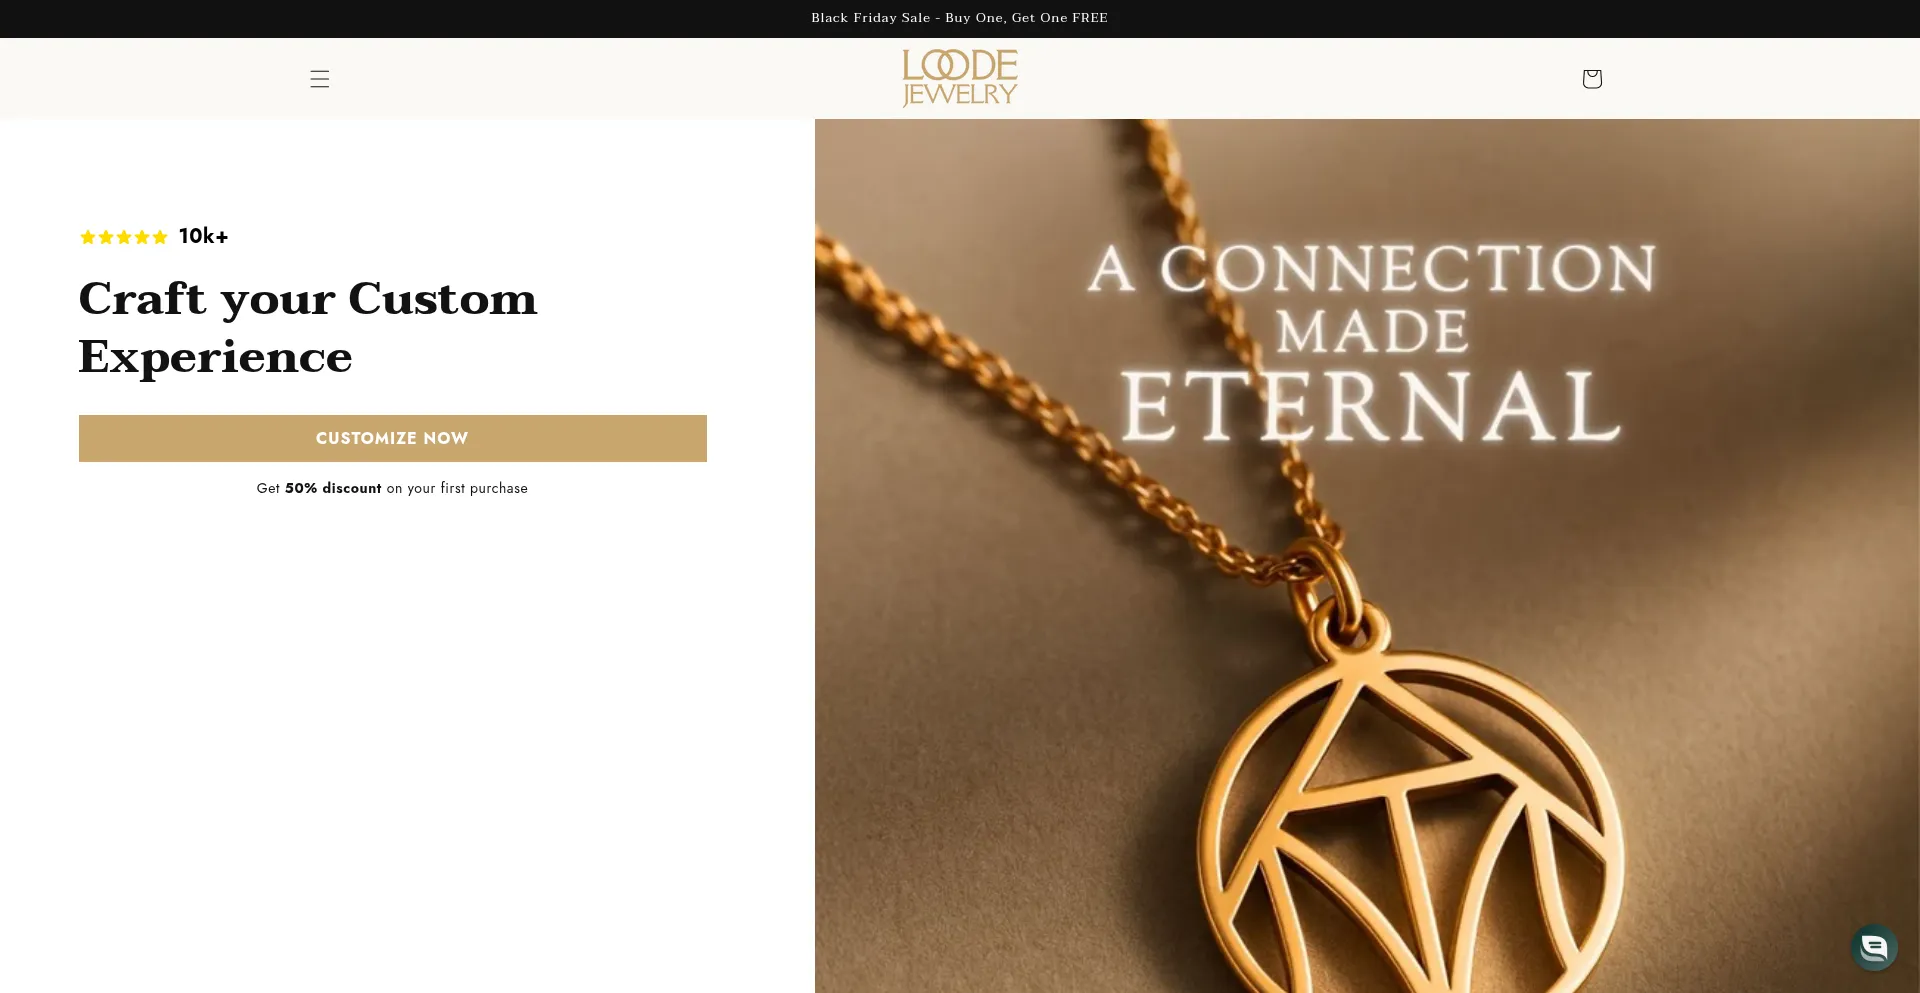Open the chat support widget
1920x993 pixels.
tap(1874, 947)
